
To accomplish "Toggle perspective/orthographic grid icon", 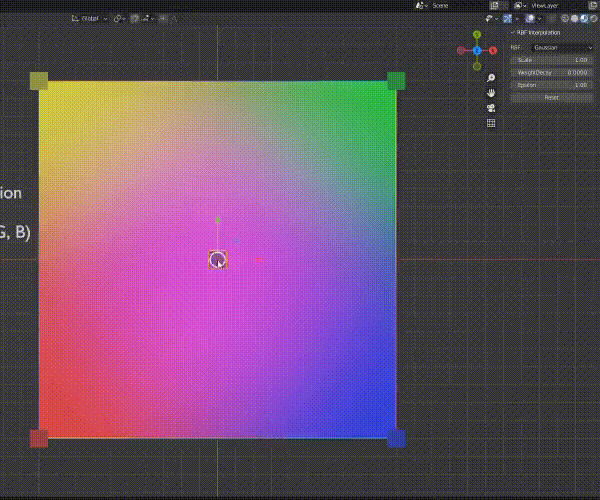I will 491,123.
